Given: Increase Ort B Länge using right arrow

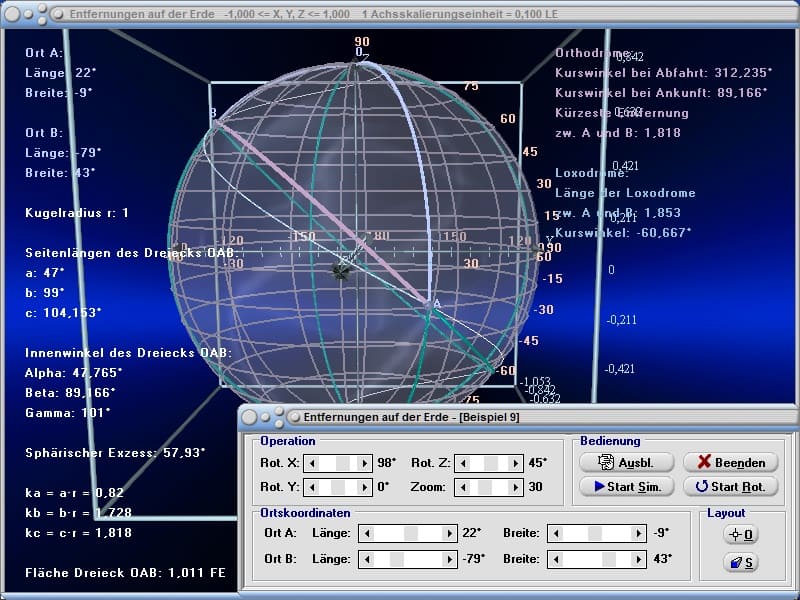Looking at the screenshot, I should 449,559.
